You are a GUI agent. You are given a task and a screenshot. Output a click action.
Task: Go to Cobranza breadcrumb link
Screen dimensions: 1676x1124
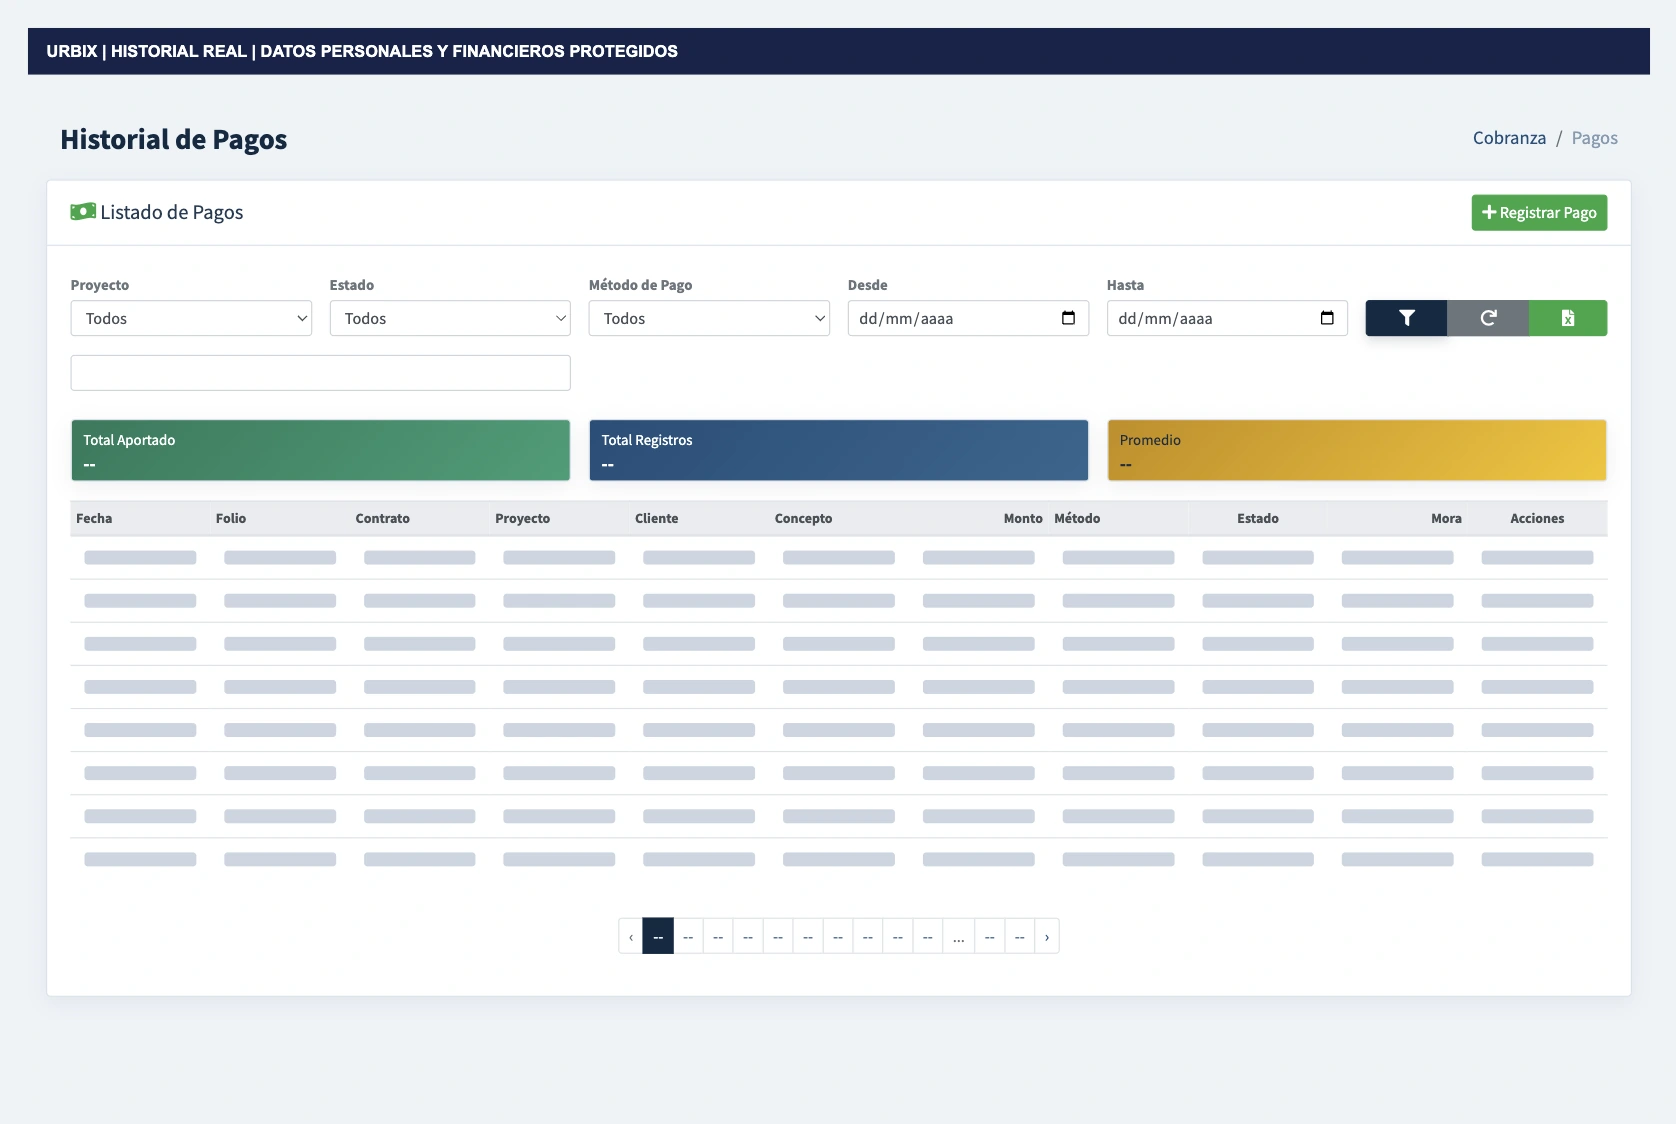1509,138
